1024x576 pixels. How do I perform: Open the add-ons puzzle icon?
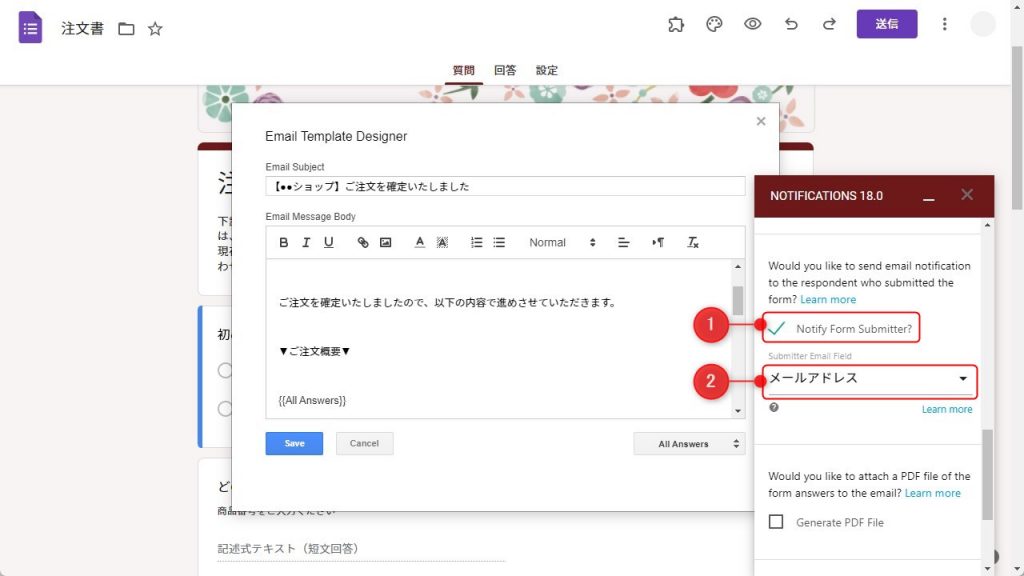(676, 25)
